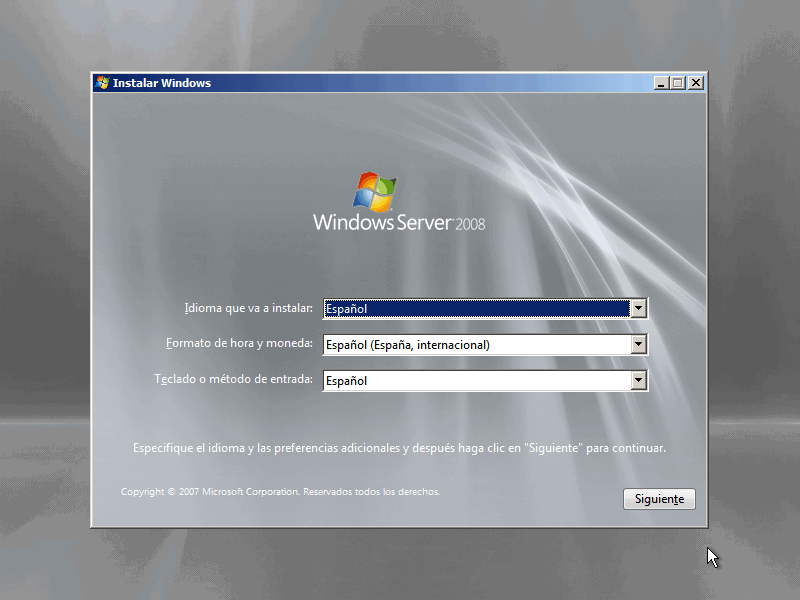Image resolution: width=800 pixels, height=600 pixels.
Task: Minimize the Instalar Windows window
Action: tap(661, 83)
